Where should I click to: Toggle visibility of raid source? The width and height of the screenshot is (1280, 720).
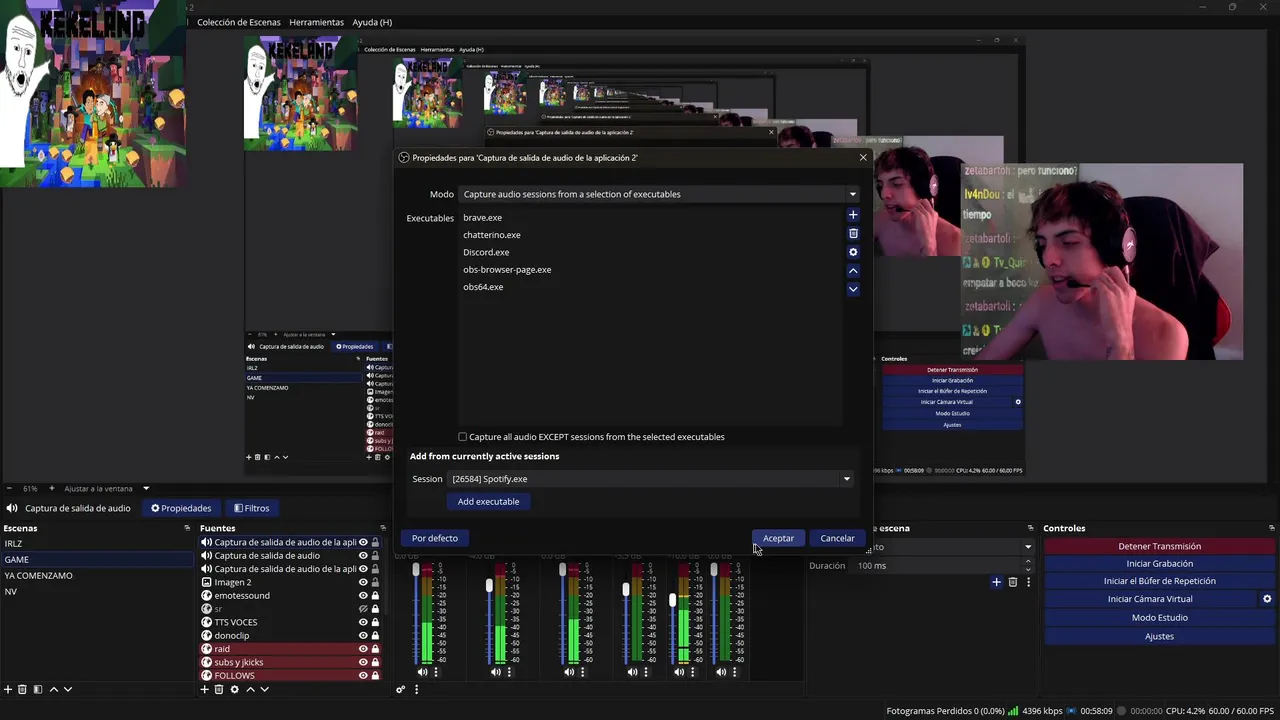click(x=363, y=649)
